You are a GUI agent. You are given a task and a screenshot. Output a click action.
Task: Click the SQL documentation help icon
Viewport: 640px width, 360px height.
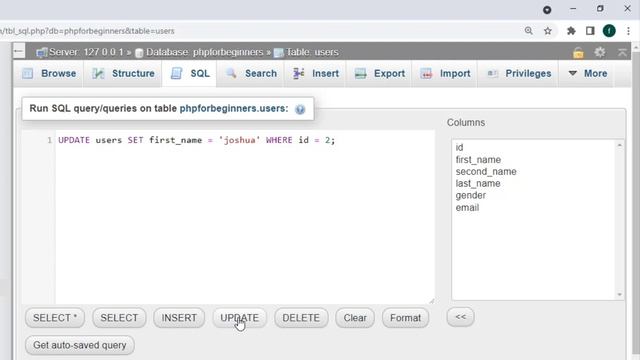[300, 109]
